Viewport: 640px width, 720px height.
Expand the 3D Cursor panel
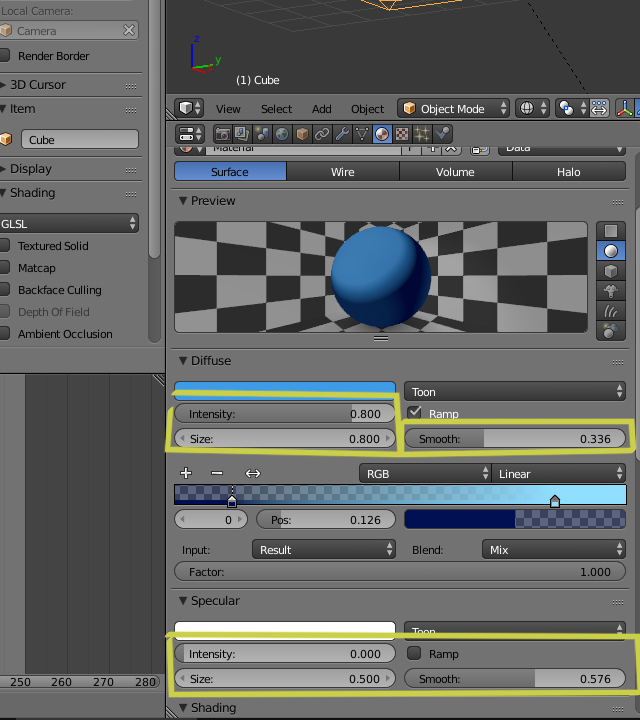[x=38, y=85]
